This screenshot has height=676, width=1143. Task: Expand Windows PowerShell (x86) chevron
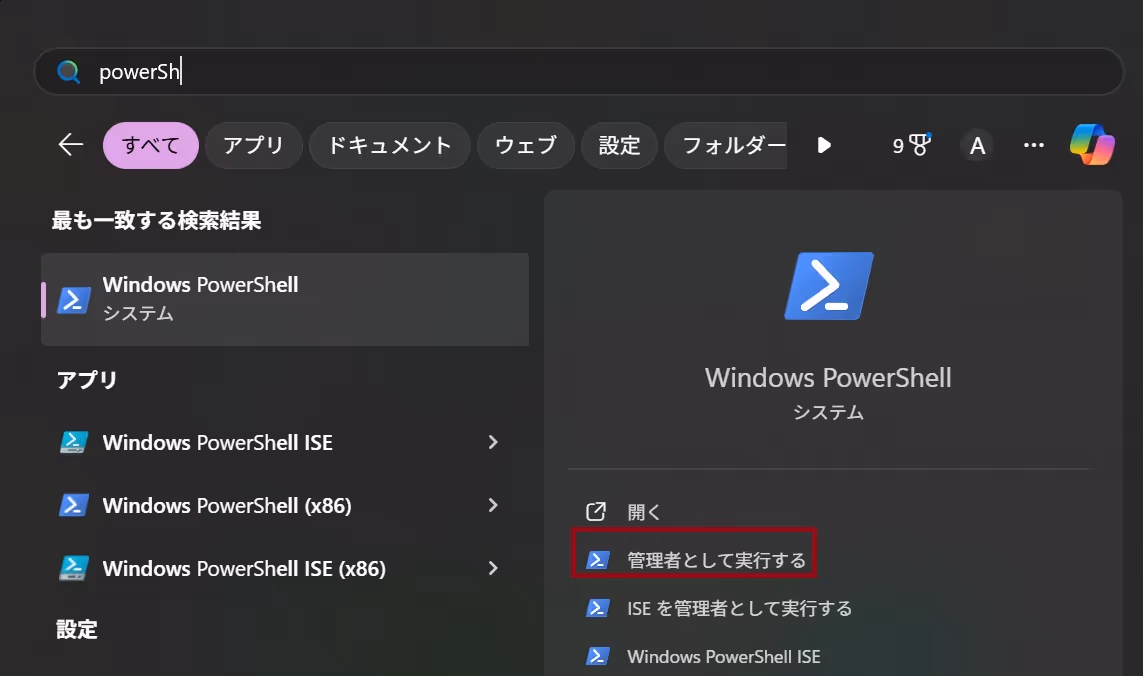click(494, 505)
